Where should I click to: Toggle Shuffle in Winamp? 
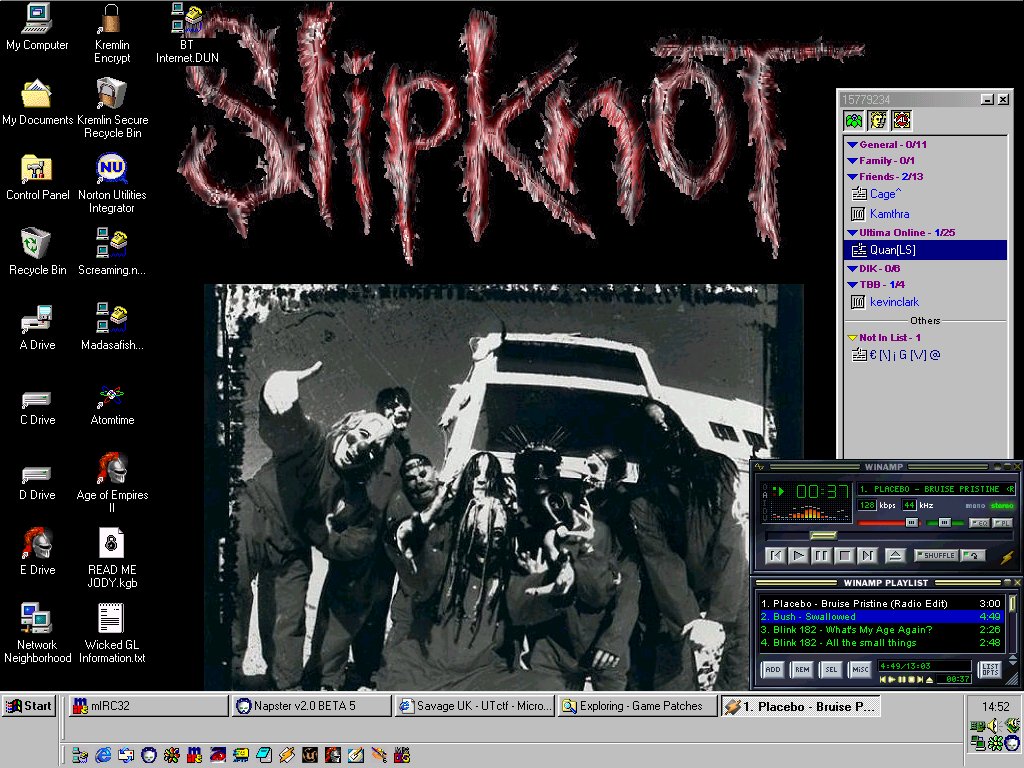[x=936, y=555]
